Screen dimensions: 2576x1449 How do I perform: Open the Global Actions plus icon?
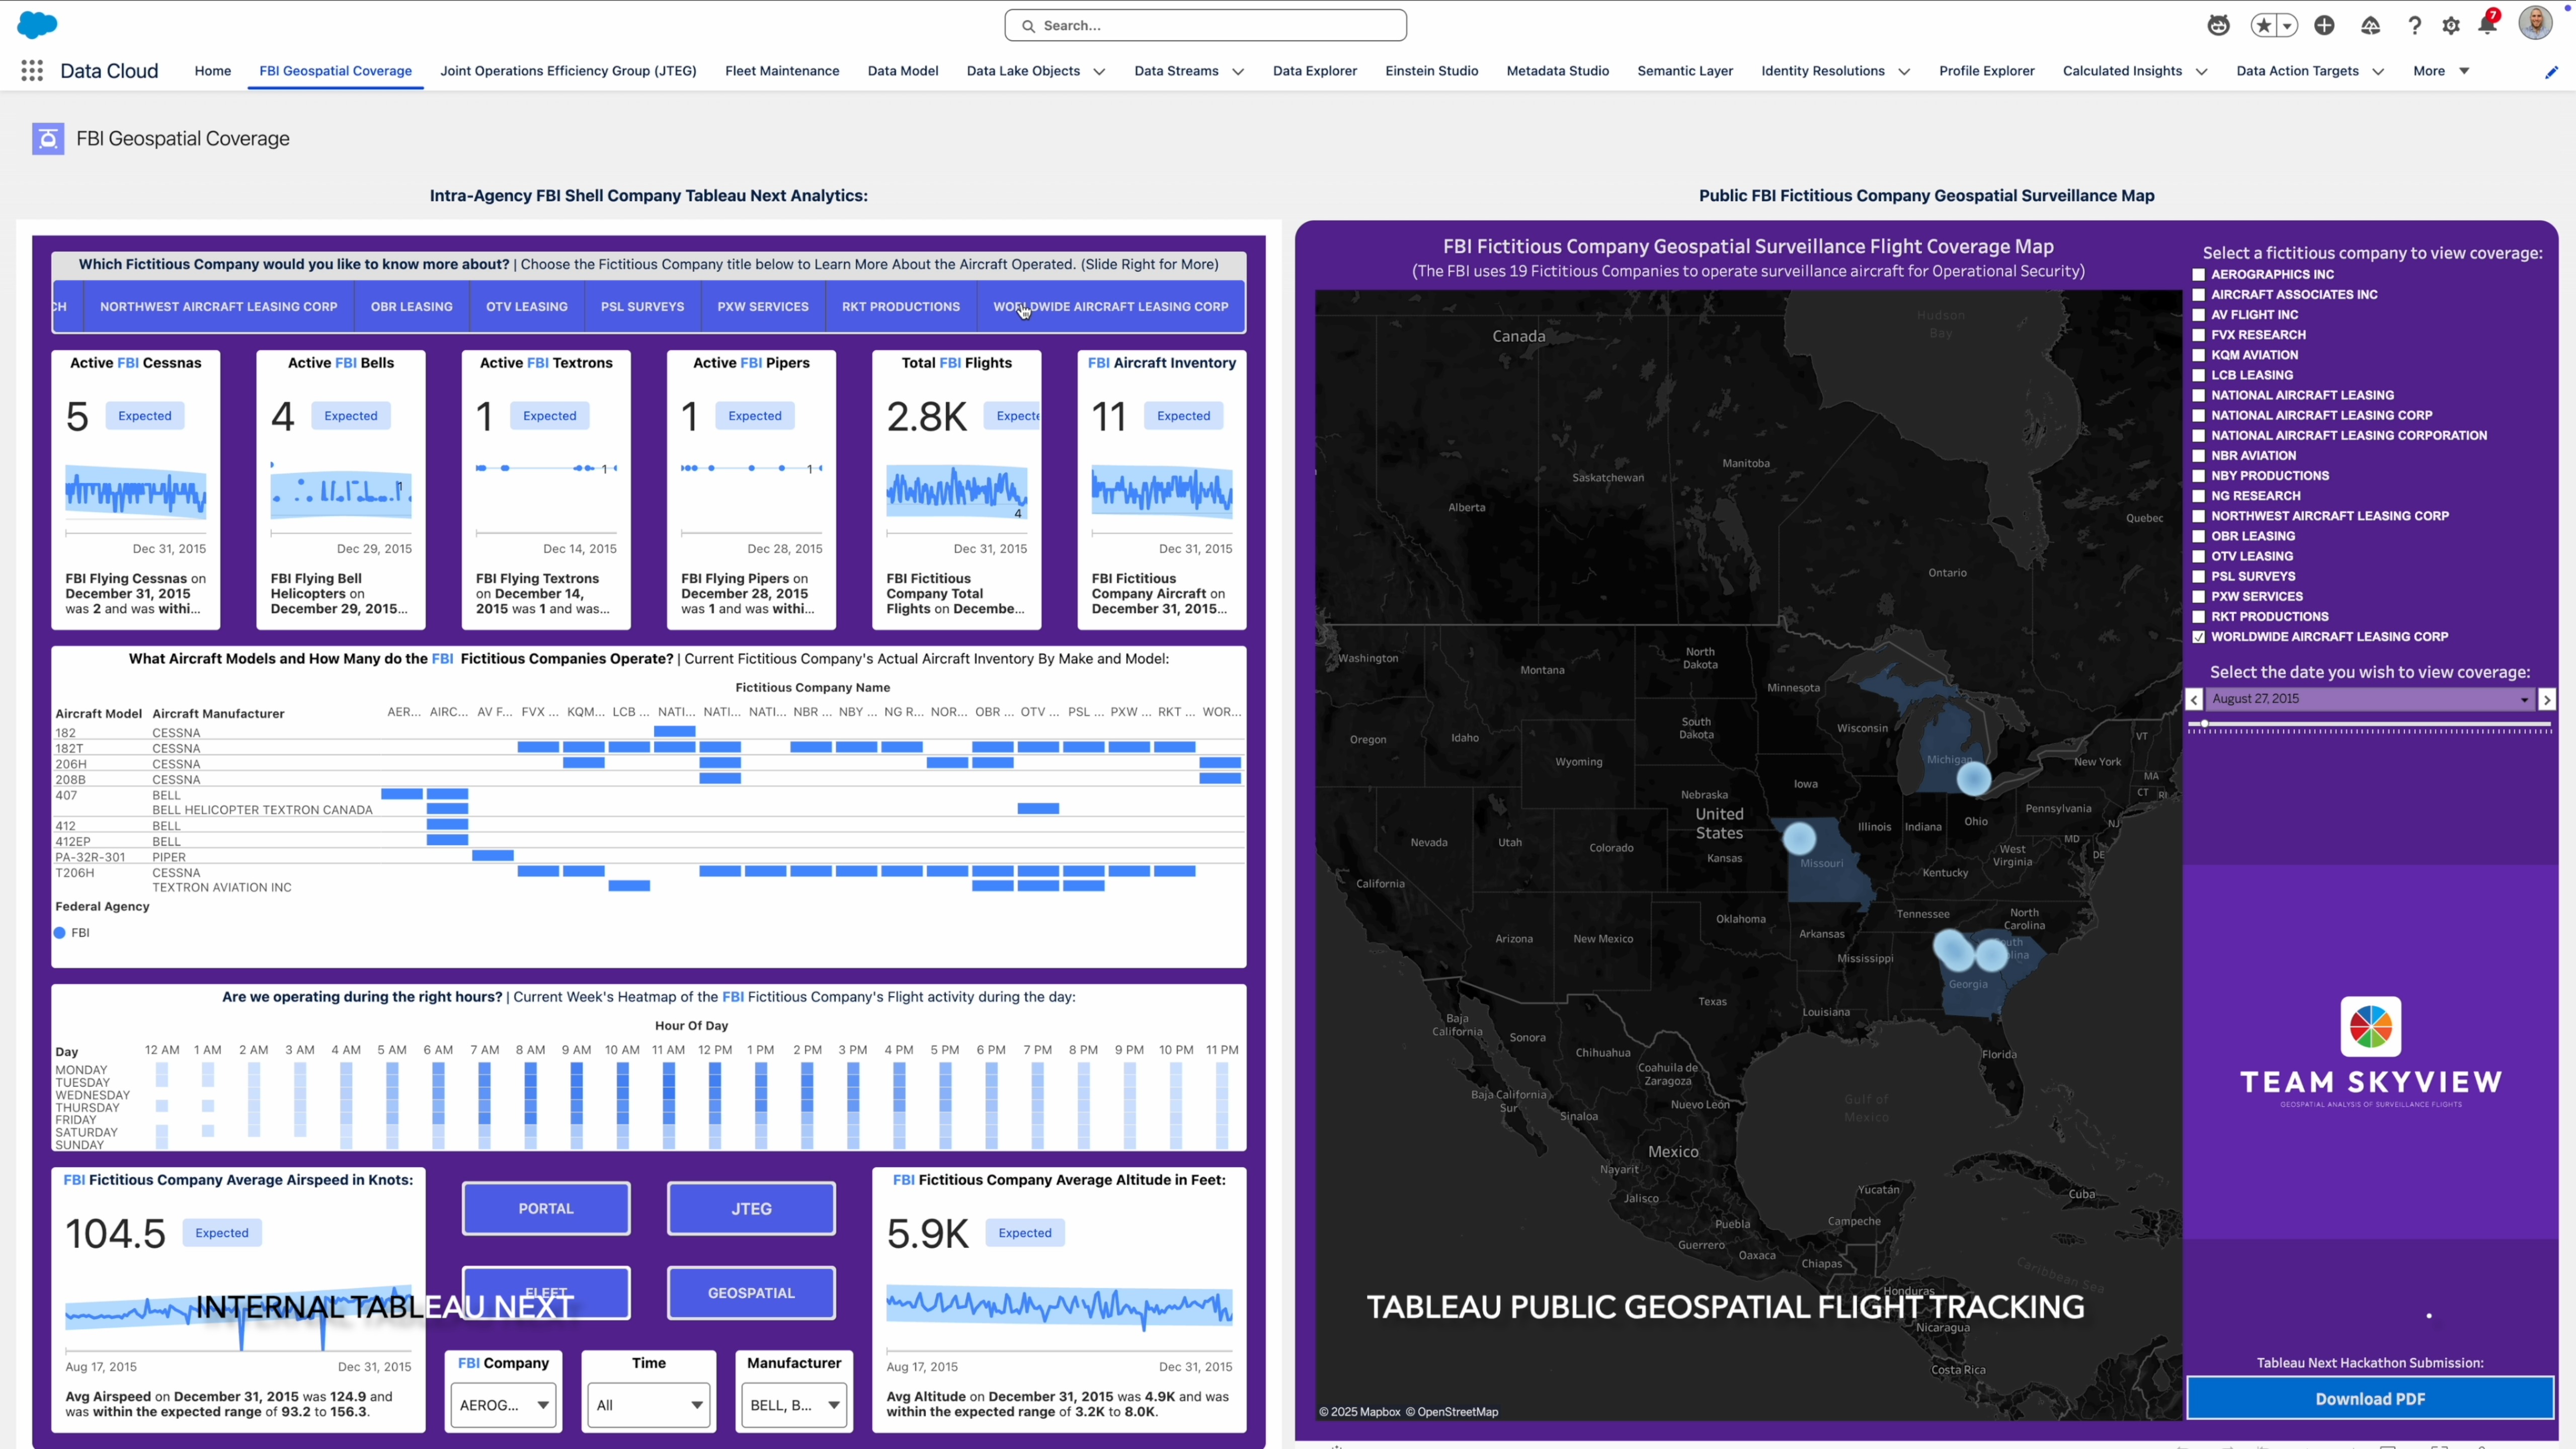pyautogui.click(x=2324, y=26)
